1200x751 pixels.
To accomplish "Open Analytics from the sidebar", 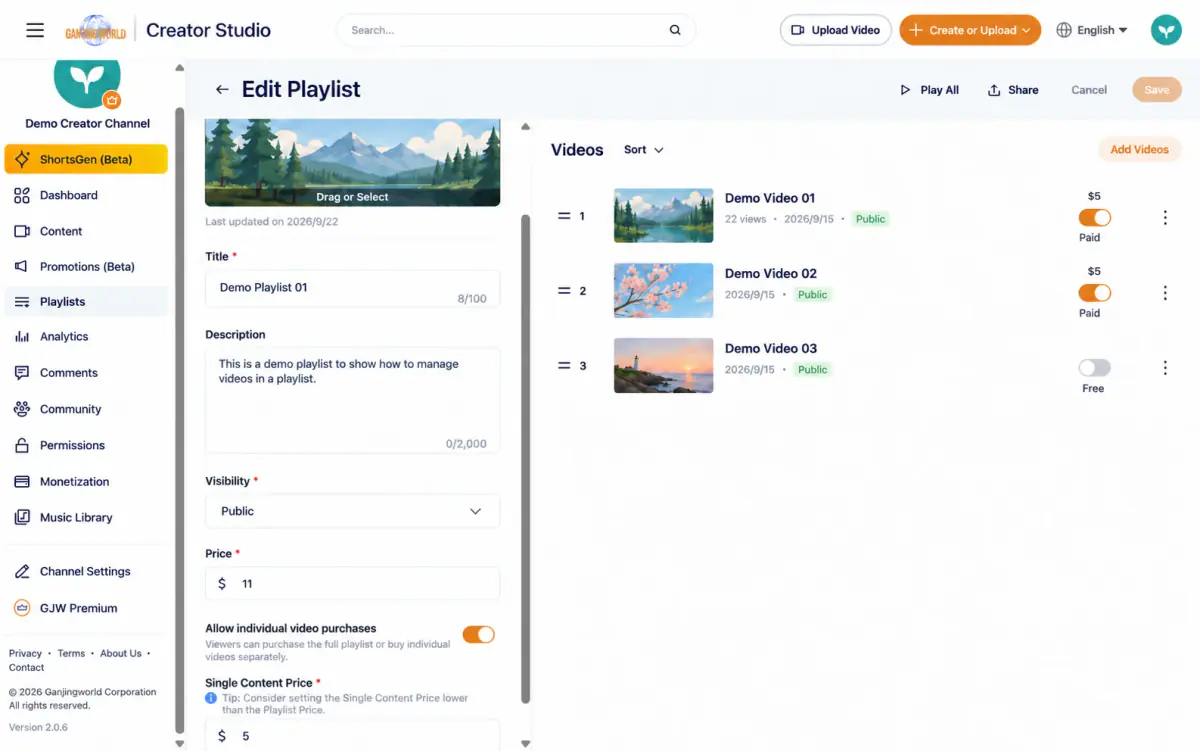I will tap(86, 337).
